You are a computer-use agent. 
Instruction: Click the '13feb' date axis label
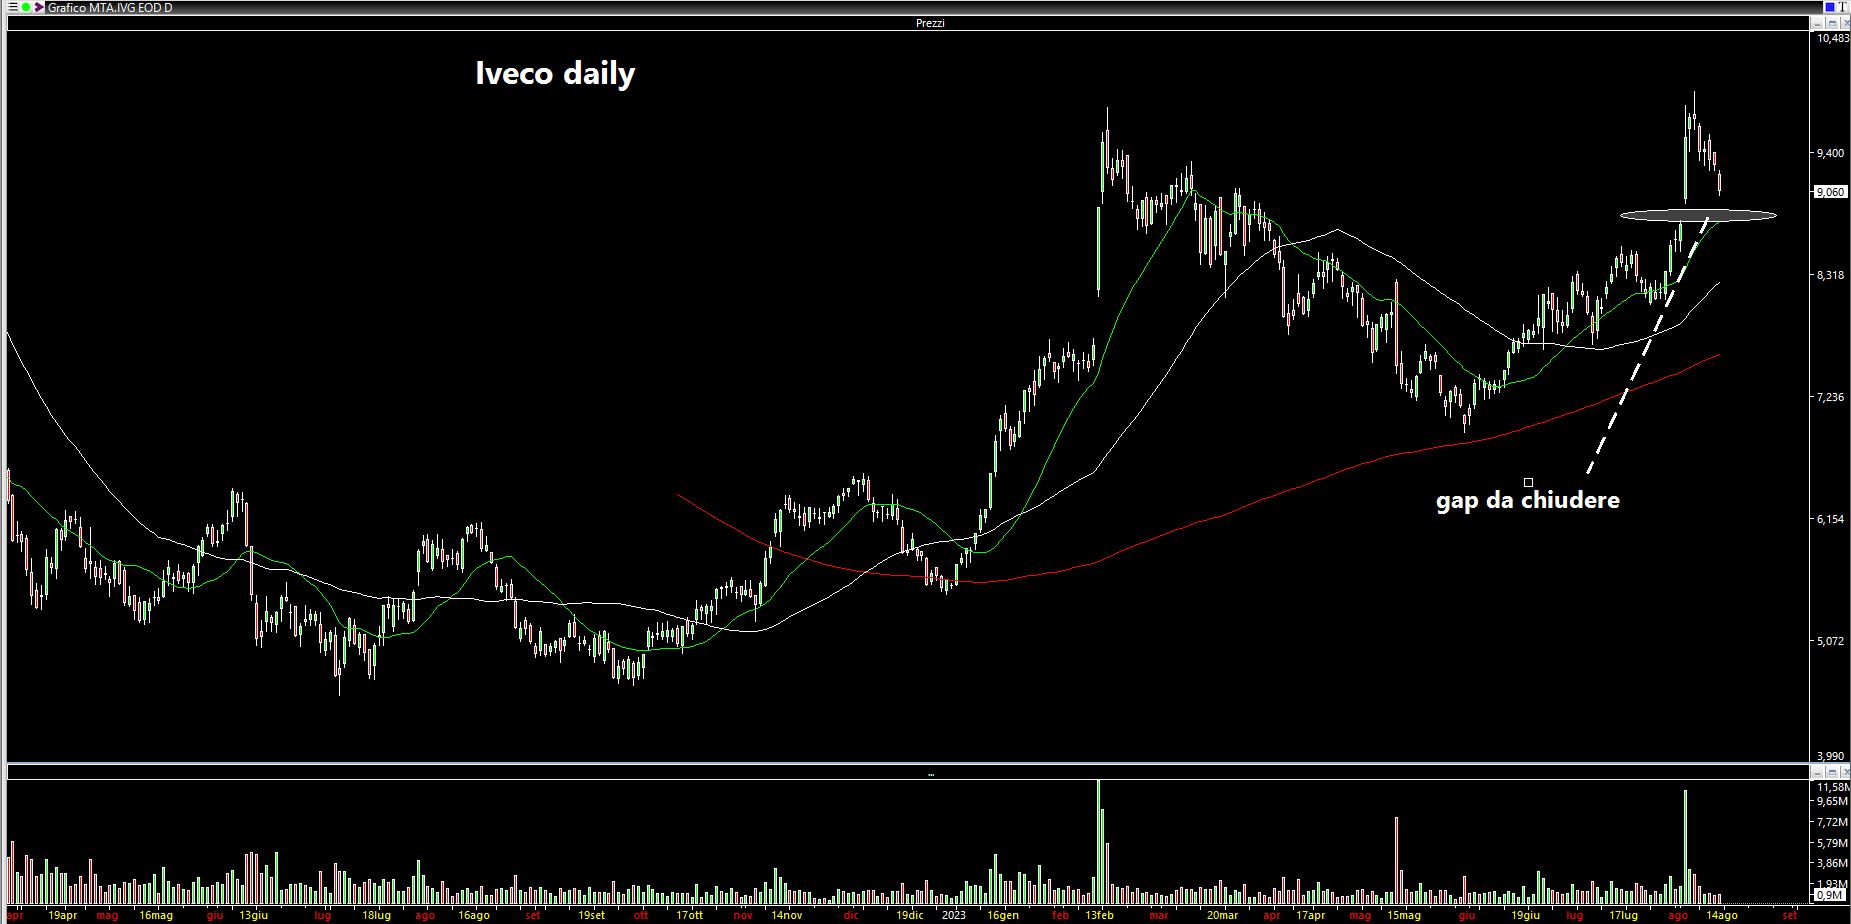1100,915
